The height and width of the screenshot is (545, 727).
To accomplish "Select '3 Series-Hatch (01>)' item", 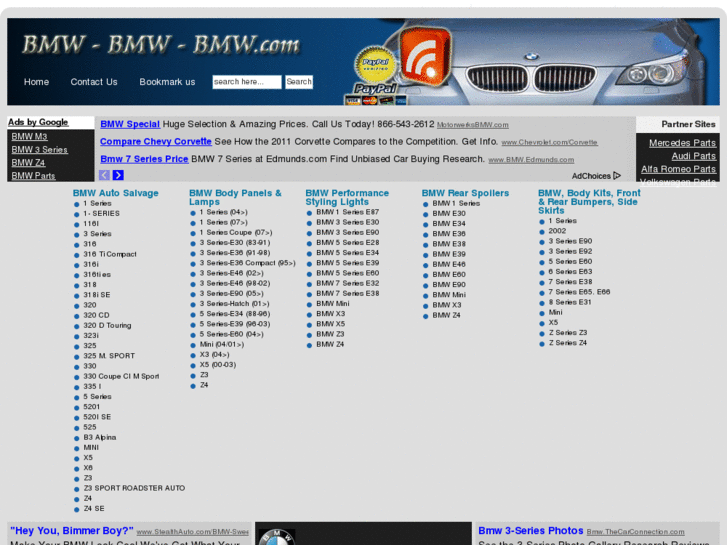I will (x=234, y=304).
